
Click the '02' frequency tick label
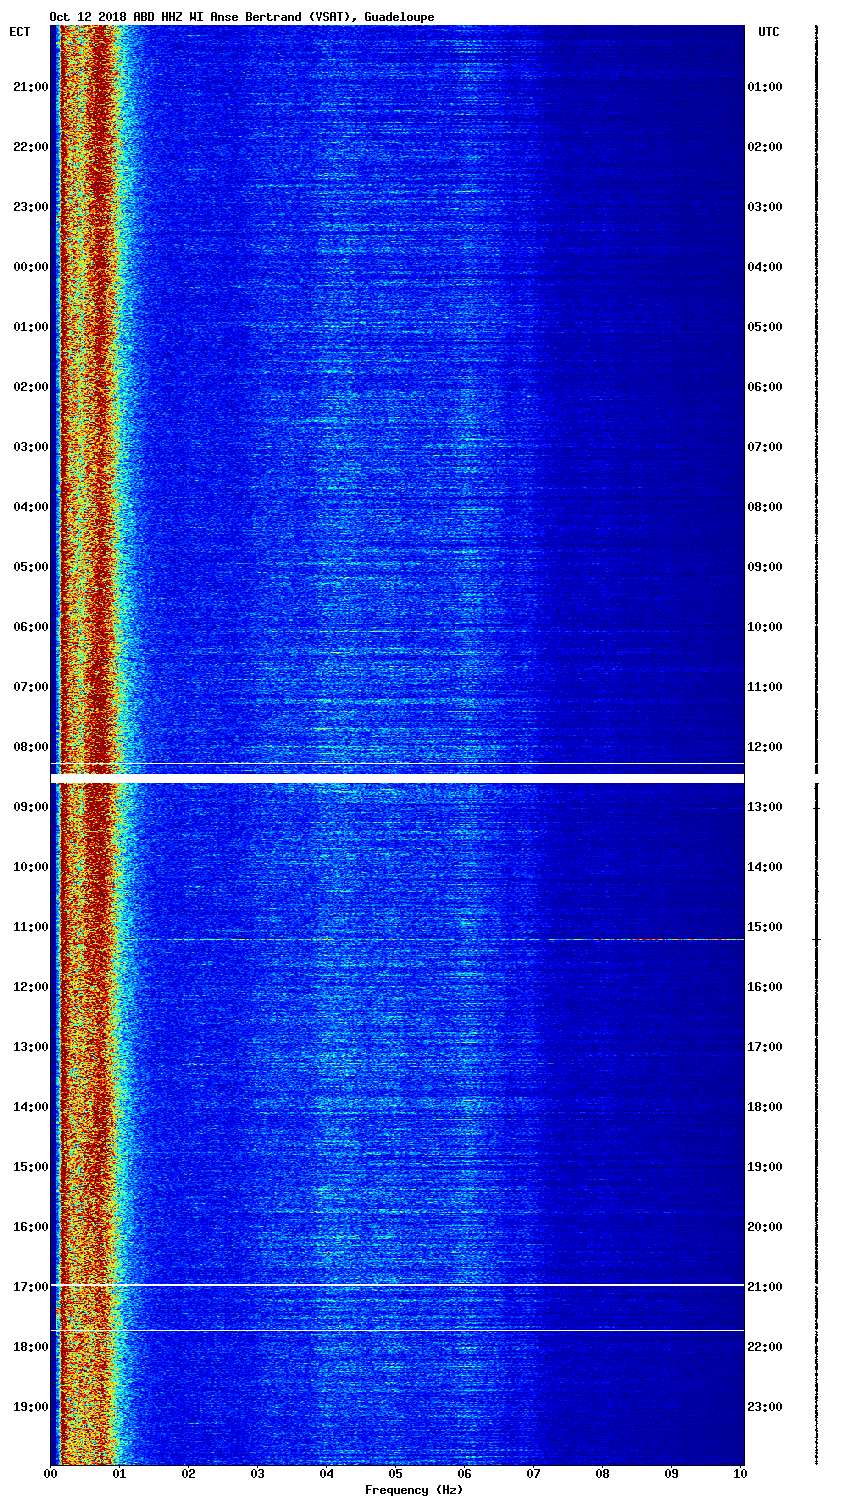[x=189, y=1474]
